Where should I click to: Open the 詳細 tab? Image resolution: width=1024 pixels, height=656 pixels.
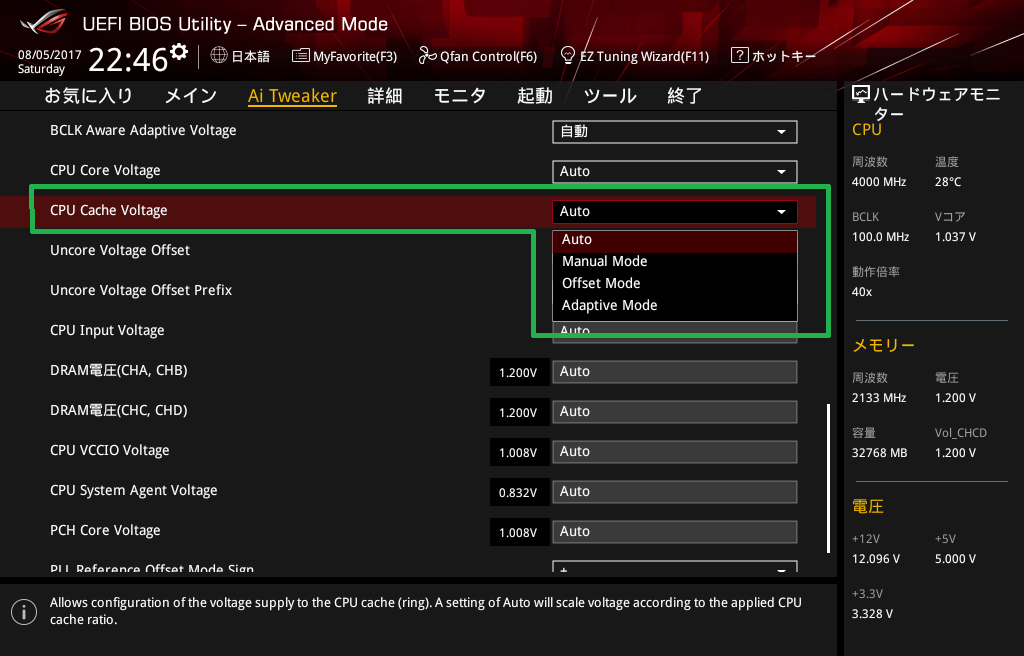click(x=385, y=96)
